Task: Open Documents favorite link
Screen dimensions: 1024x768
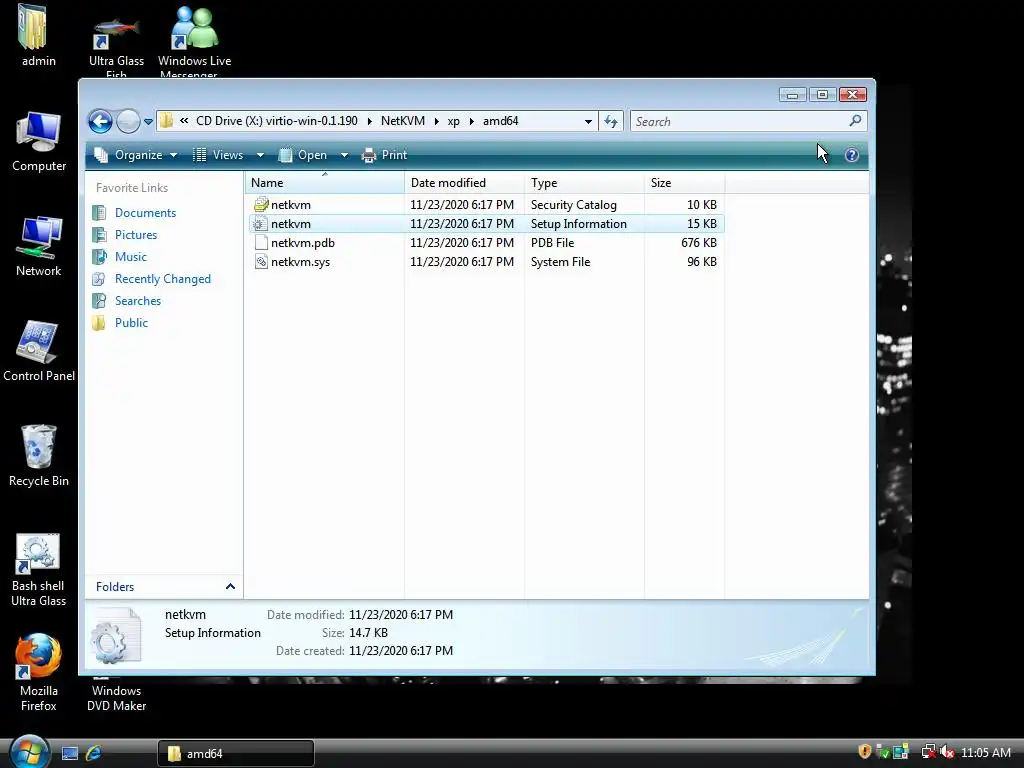Action: 145,213
